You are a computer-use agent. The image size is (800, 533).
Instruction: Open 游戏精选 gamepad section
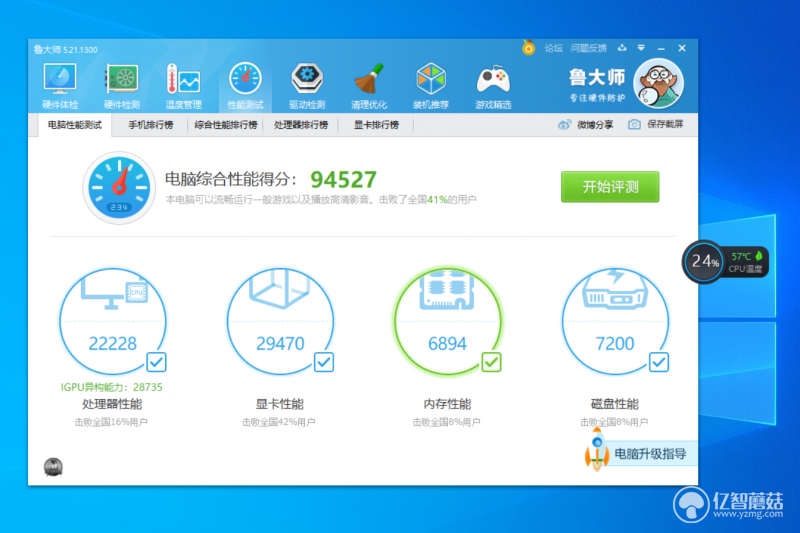tap(493, 86)
